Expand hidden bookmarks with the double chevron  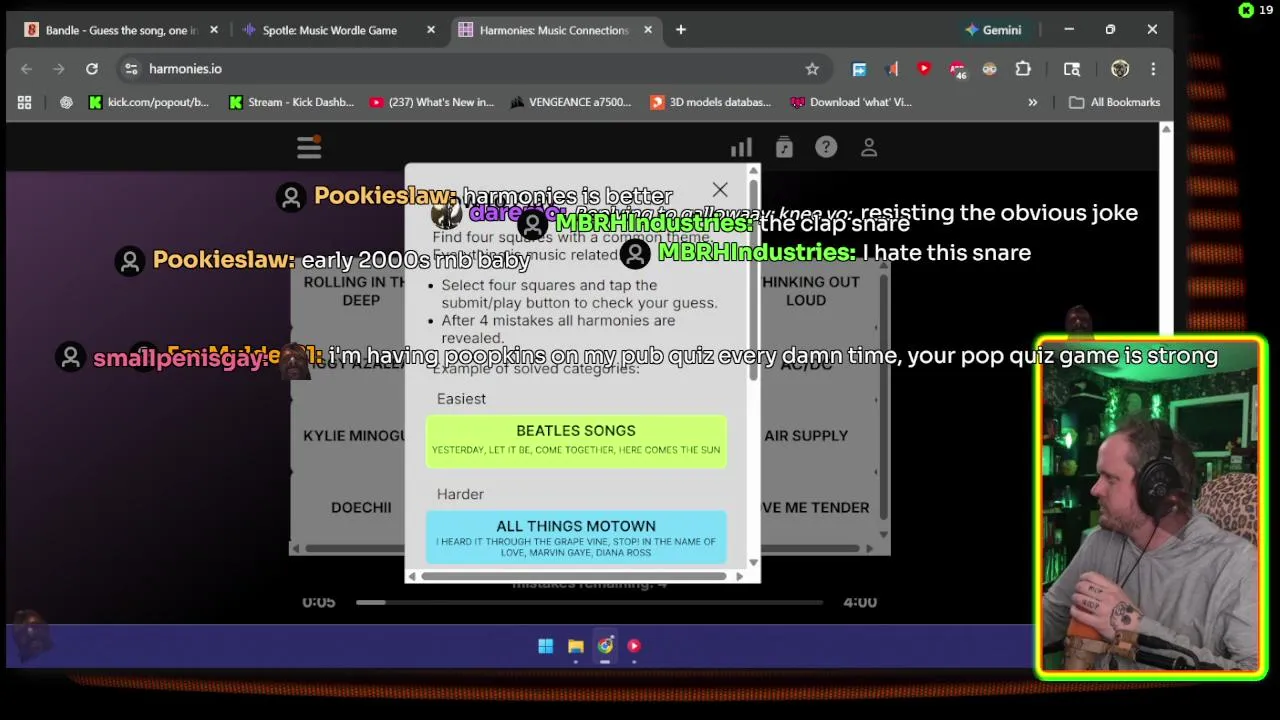pyautogui.click(x=1033, y=102)
